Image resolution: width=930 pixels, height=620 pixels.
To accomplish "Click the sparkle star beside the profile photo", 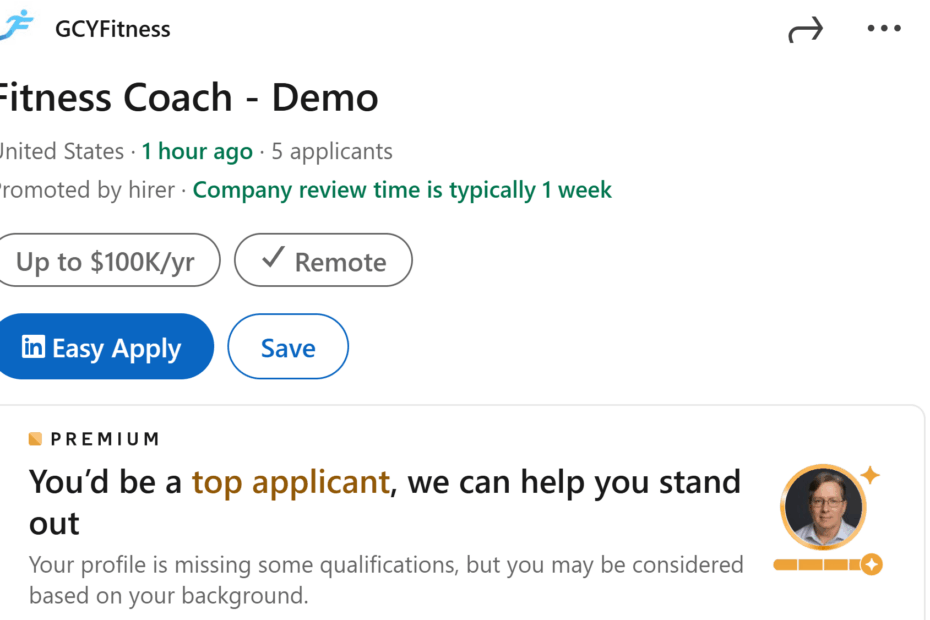I will coord(870,475).
